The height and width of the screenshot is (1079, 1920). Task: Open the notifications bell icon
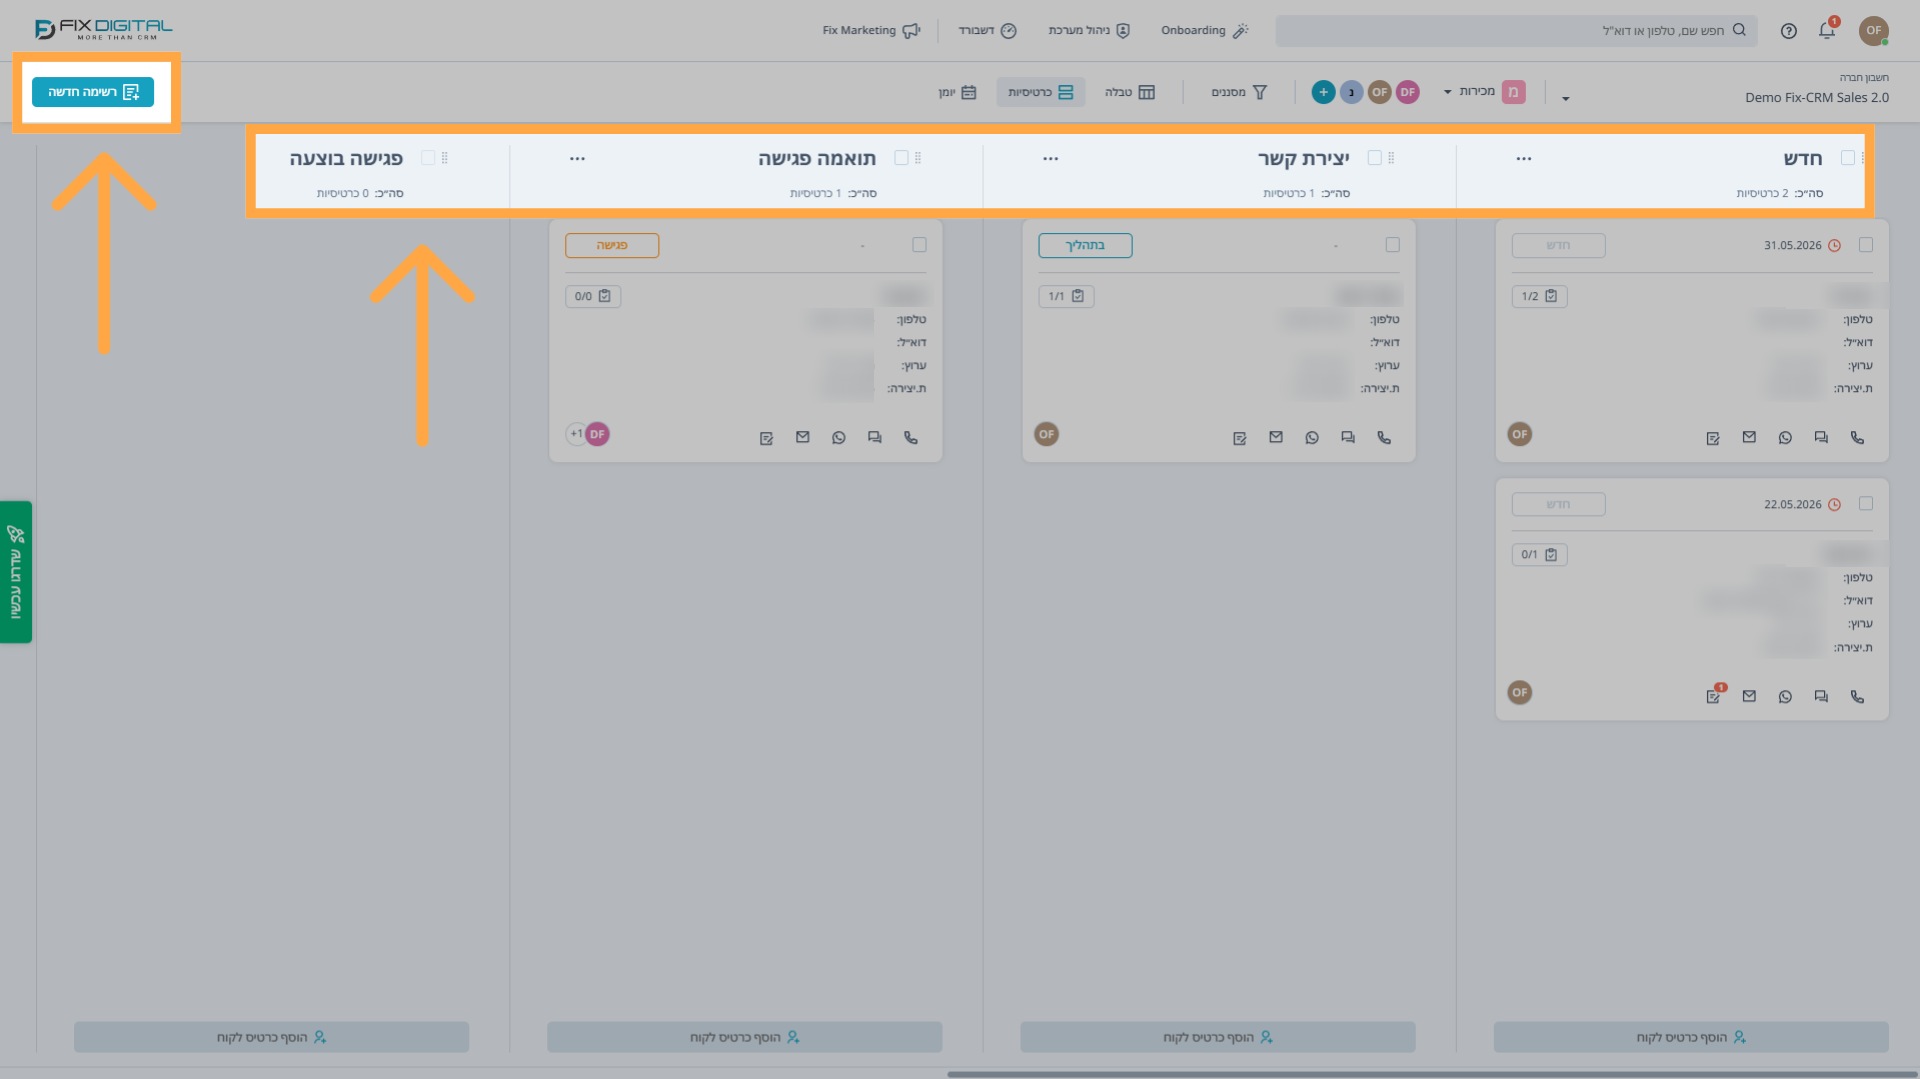point(1826,31)
